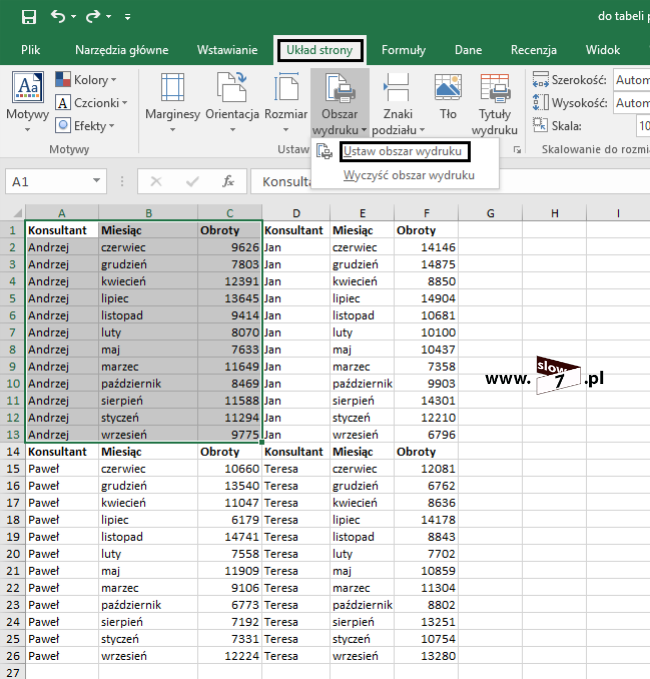Click the Szerokość width value box

click(x=632, y=80)
